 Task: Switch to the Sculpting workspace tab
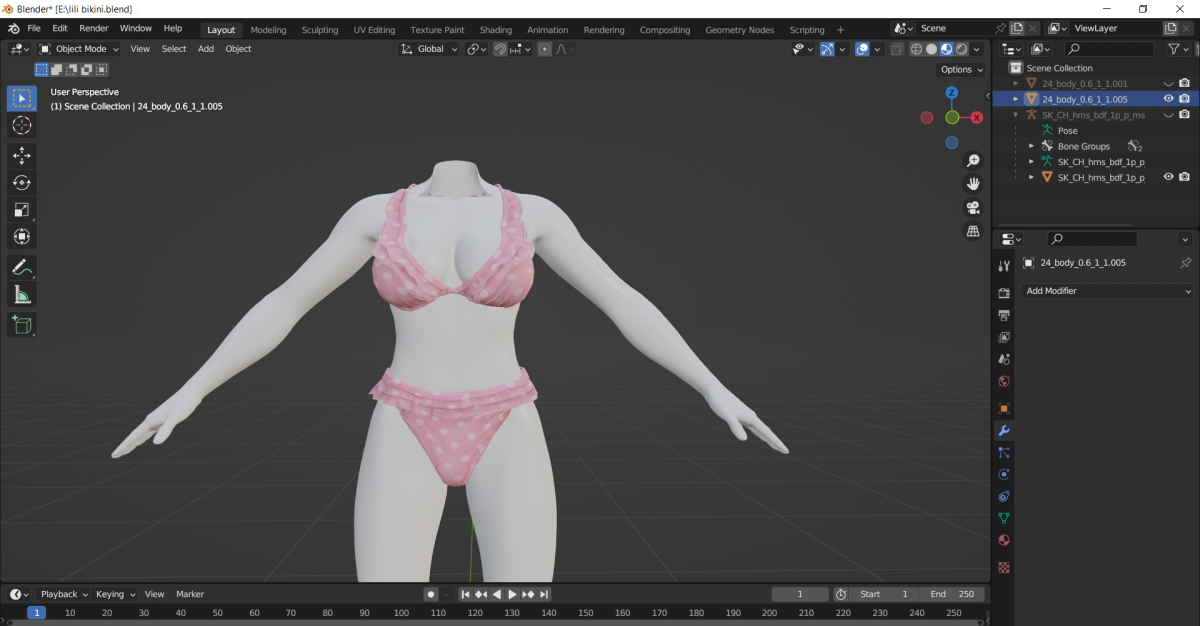coord(320,30)
